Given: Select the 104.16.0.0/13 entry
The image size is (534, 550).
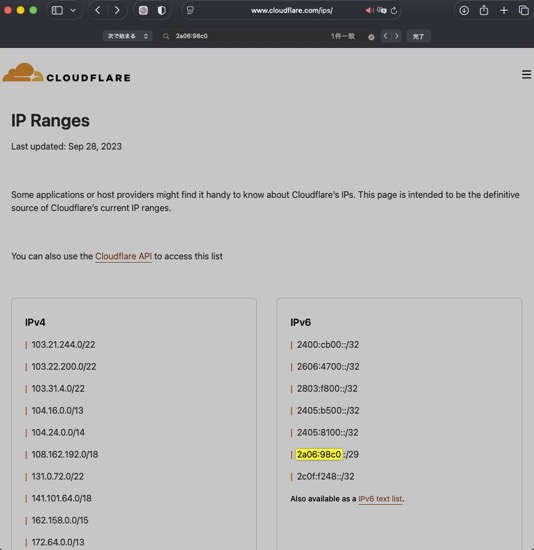Looking at the screenshot, I should tap(58, 411).
